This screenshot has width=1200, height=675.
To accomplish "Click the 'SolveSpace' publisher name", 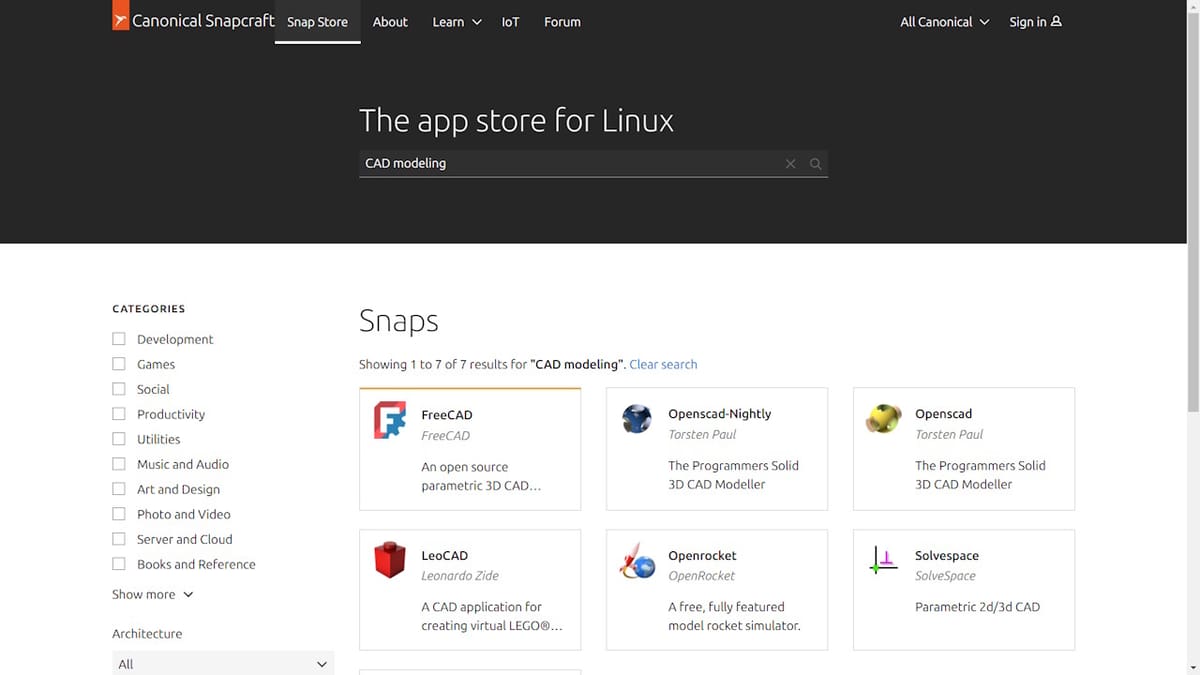I will 945,576.
